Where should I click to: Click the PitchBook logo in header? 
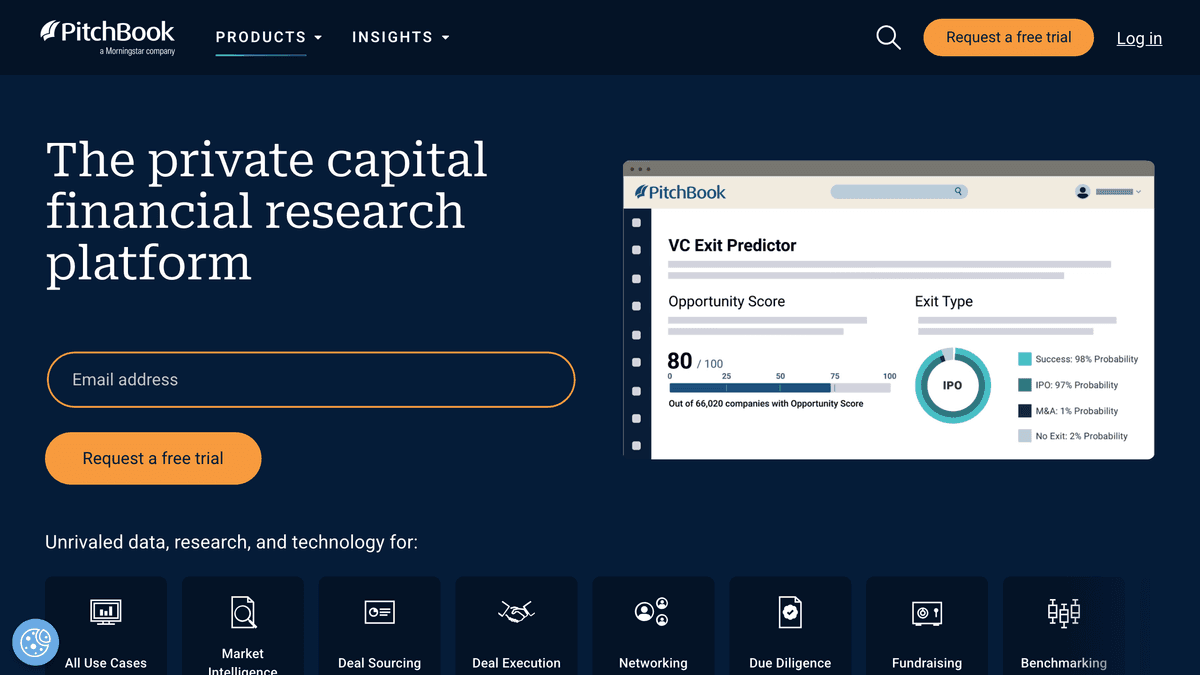pos(108,36)
